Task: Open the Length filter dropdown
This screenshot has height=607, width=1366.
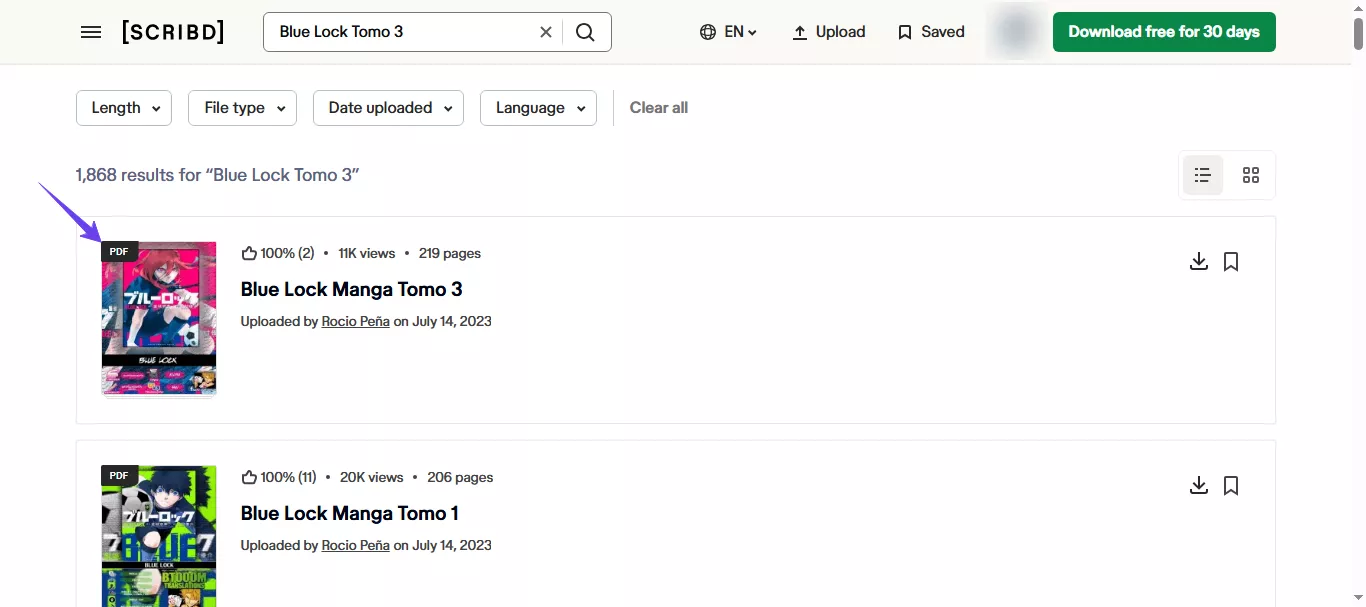Action: click(123, 107)
